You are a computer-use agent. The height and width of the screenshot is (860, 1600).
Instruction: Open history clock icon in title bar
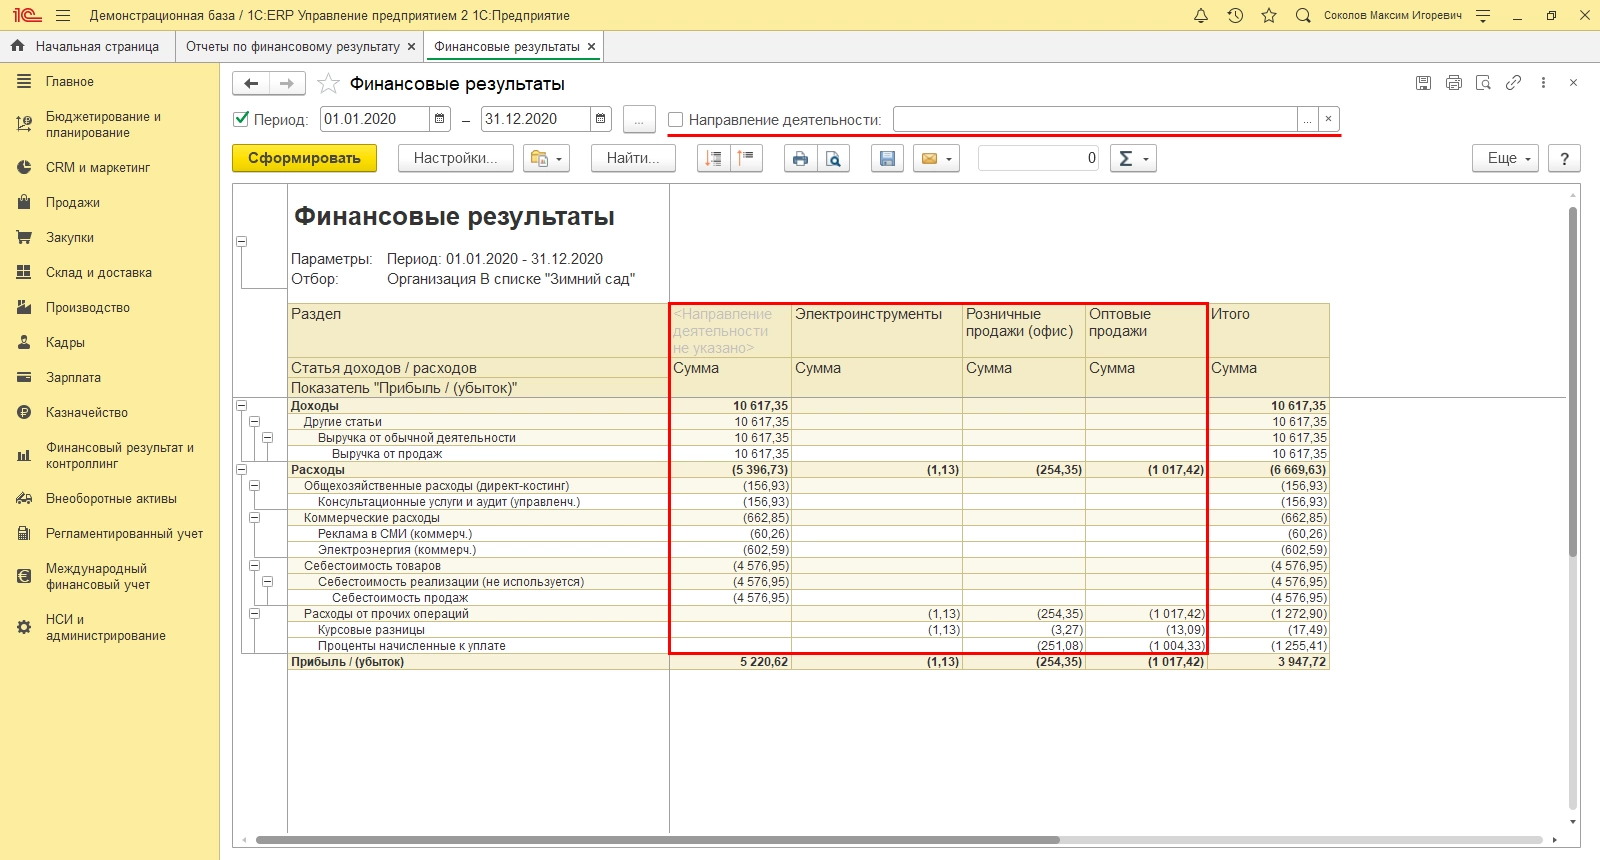pyautogui.click(x=1235, y=16)
